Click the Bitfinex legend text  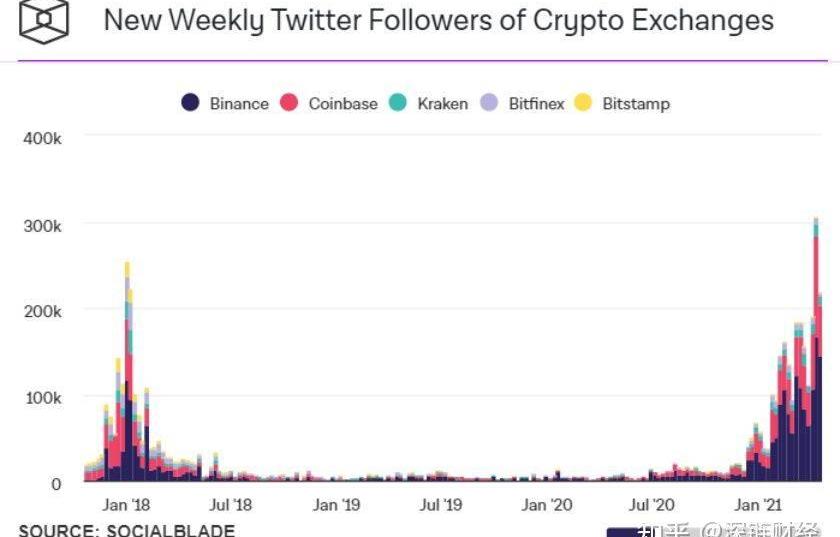click(536, 104)
